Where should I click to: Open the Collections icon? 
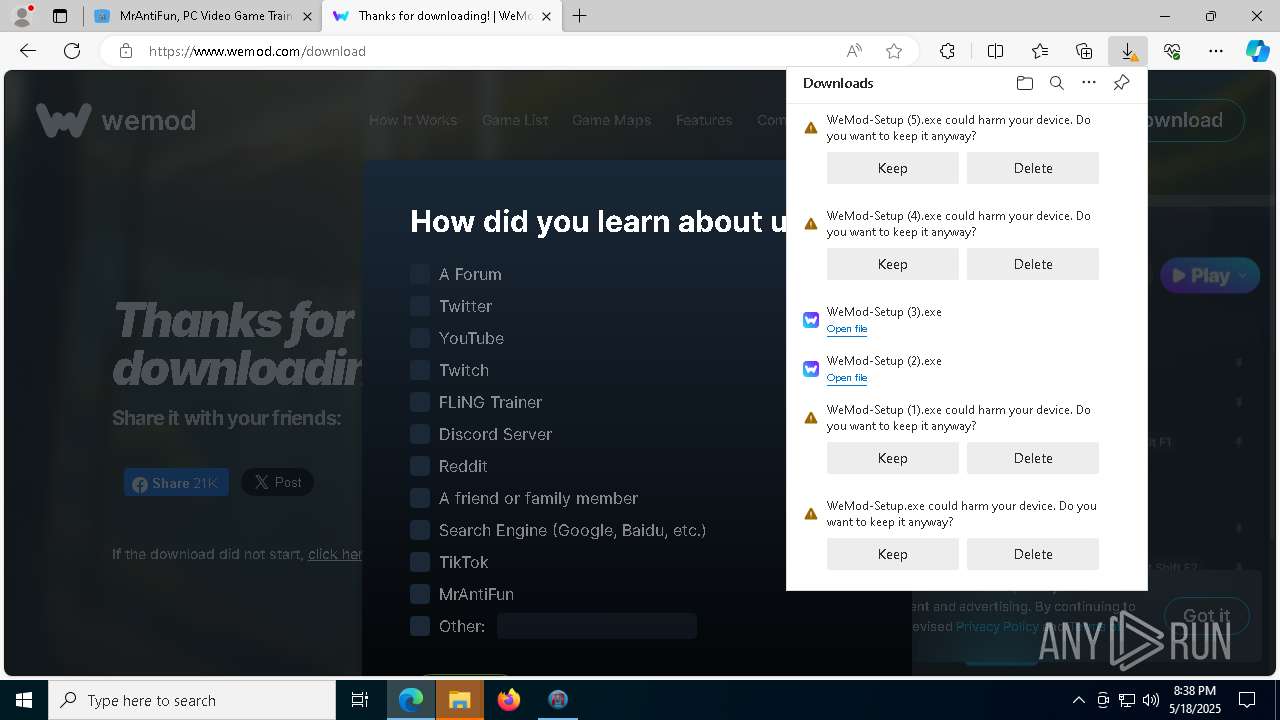1084,51
